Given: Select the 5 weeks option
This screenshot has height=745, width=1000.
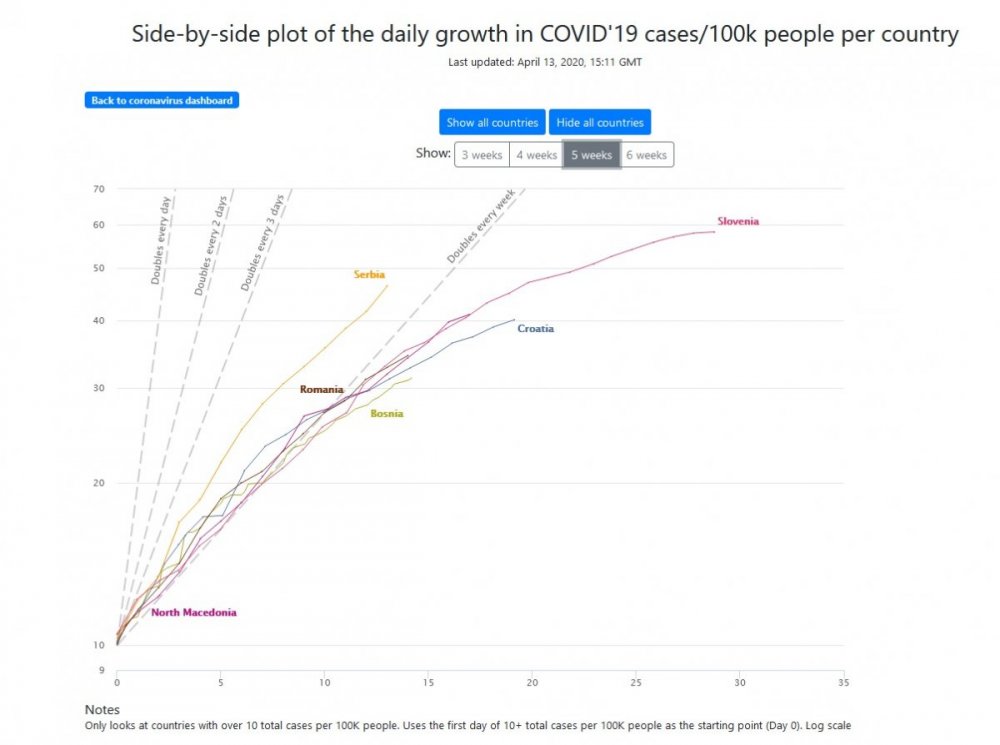Looking at the screenshot, I should (591, 155).
